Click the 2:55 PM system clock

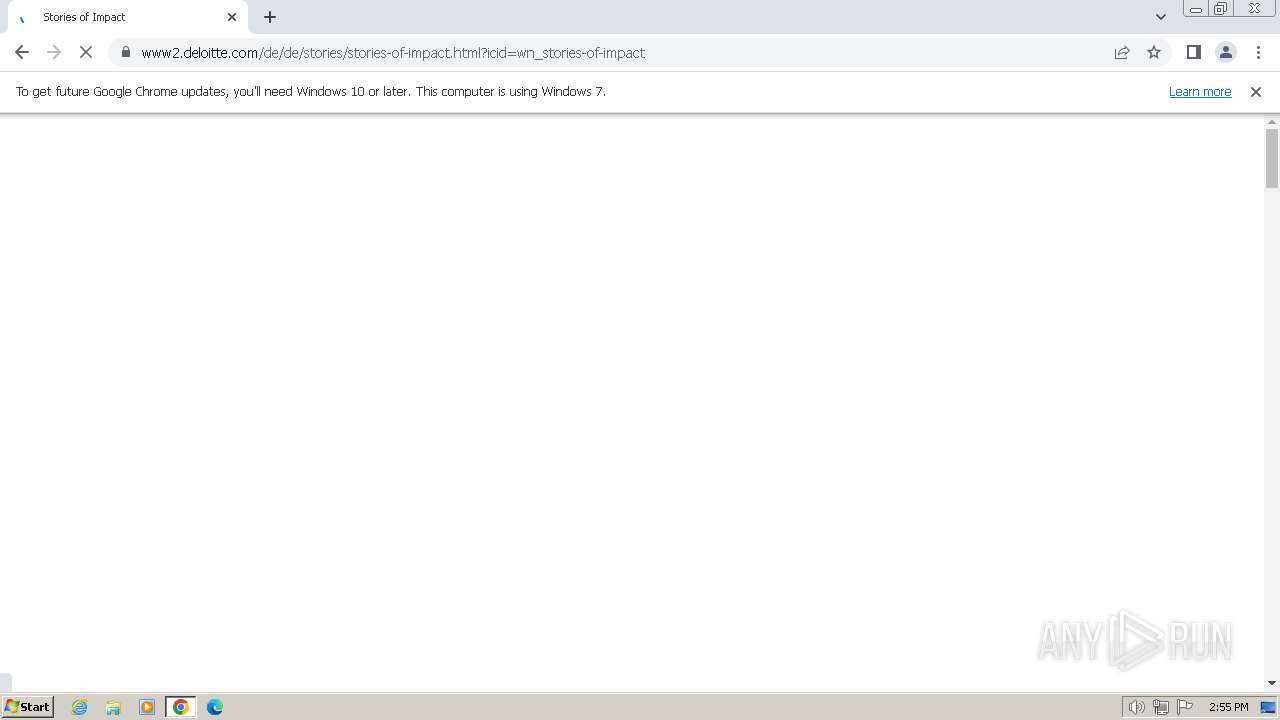(1228, 707)
